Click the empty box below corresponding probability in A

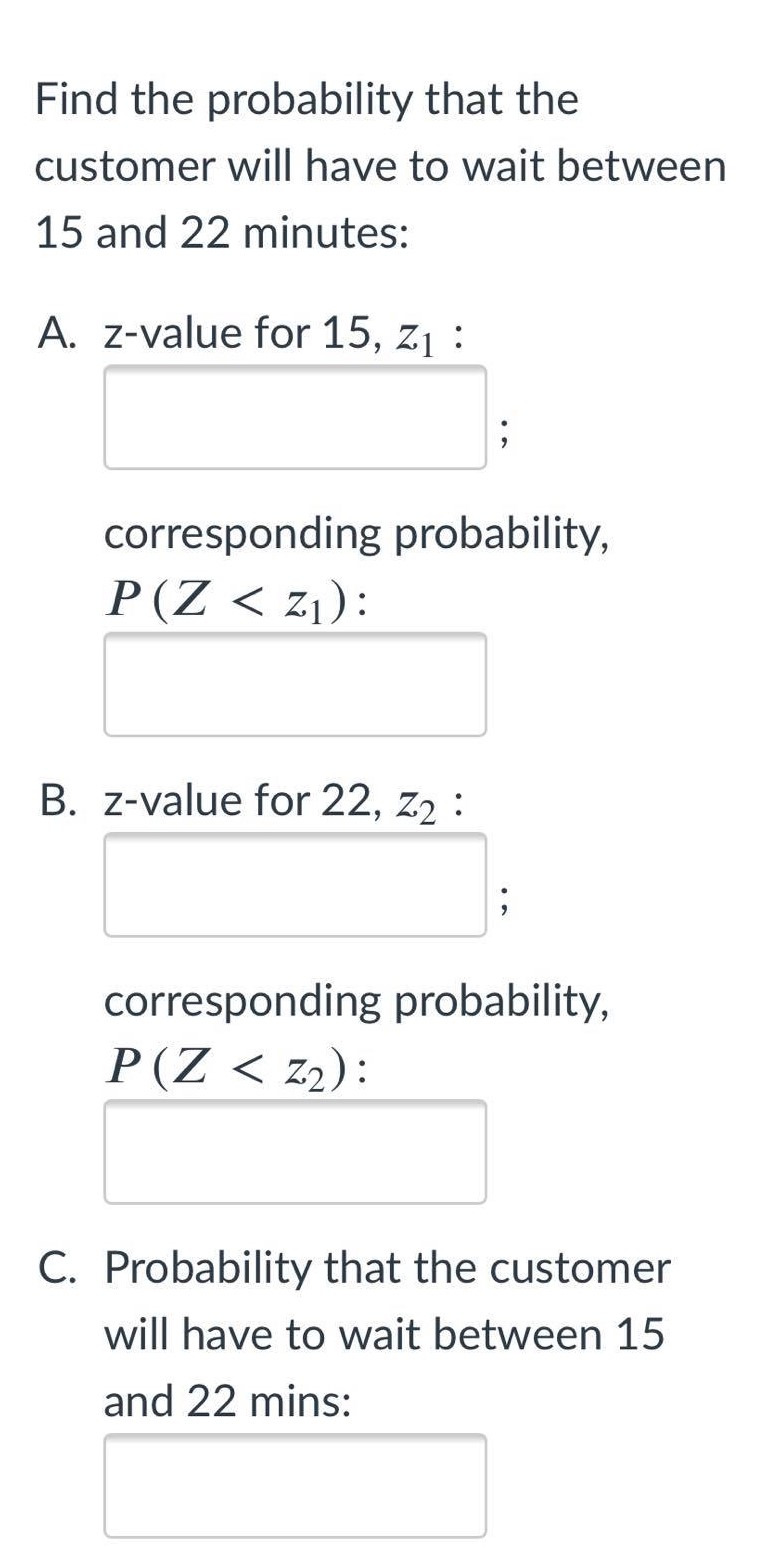pos(294,684)
